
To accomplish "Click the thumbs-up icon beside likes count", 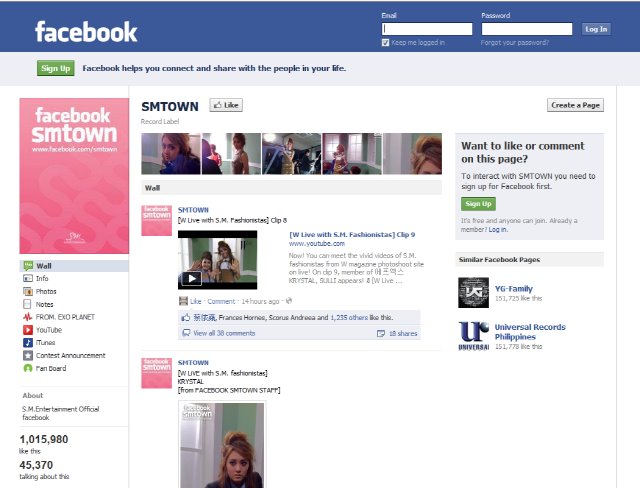I will click(186, 317).
